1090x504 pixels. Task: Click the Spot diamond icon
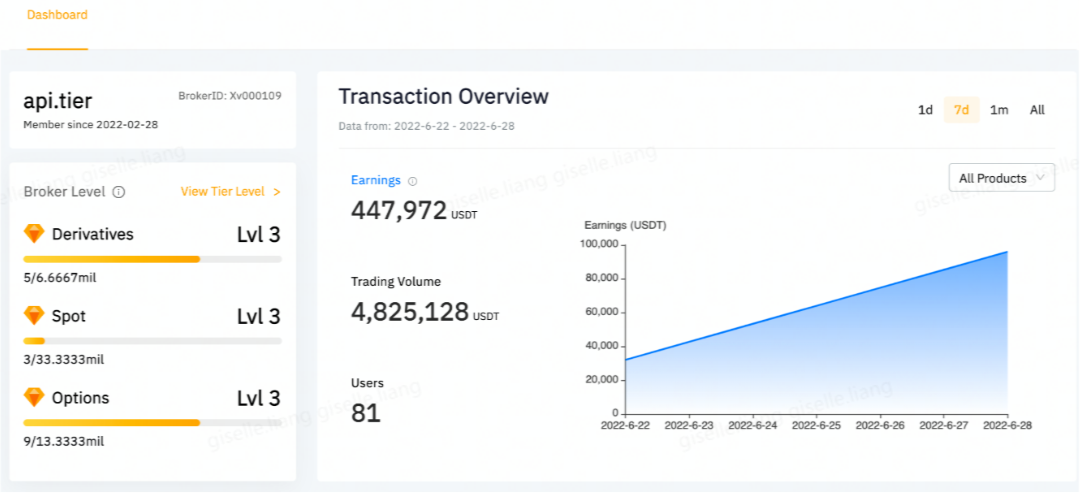click(x=34, y=316)
